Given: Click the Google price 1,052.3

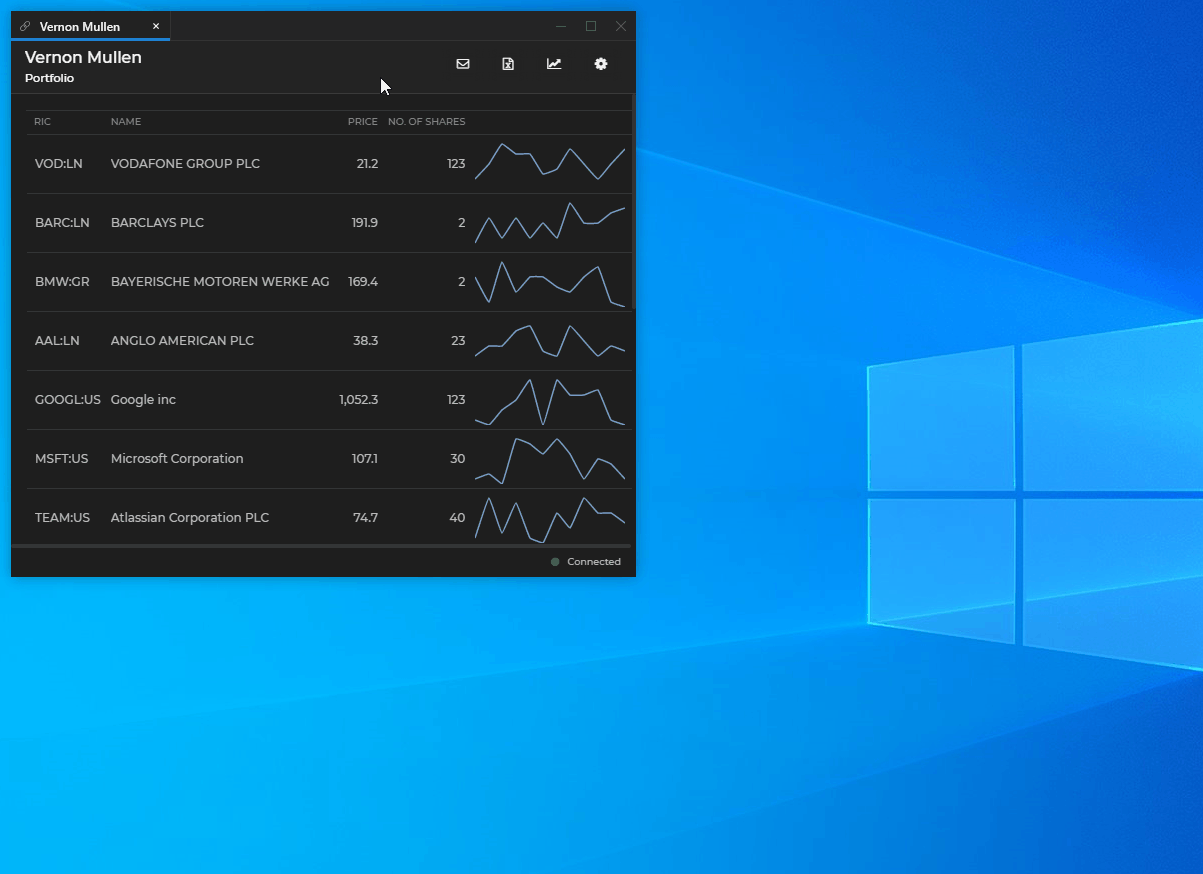Looking at the screenshot, I should [x=358, y=400].
